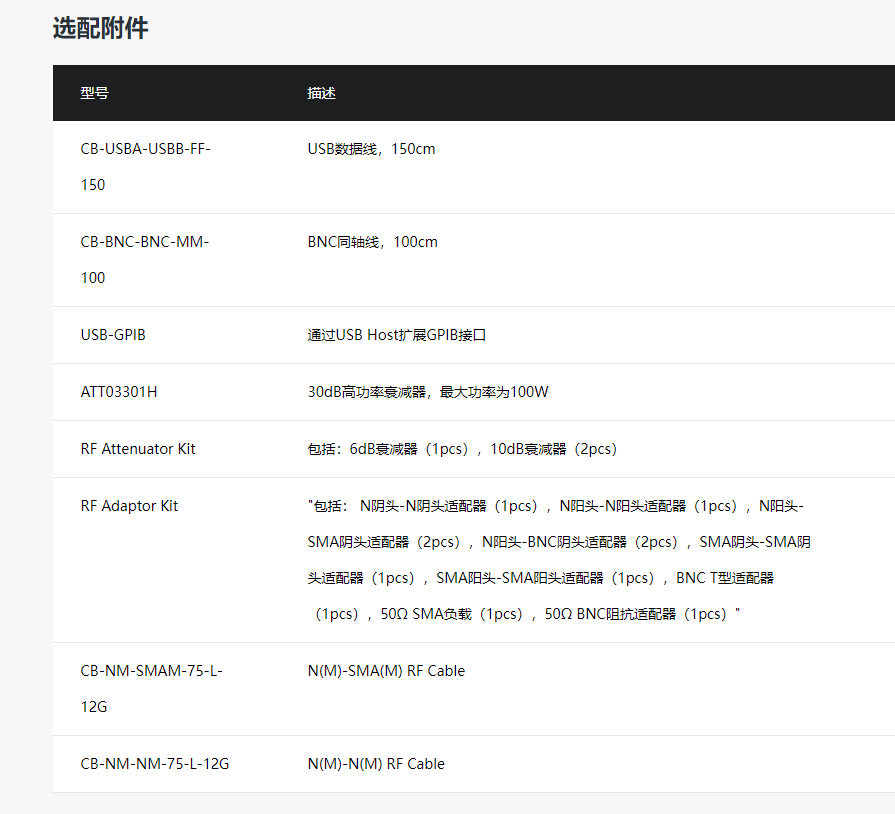Click the BNC同轴线, 100cm description
The height and width of the screenshot is (814, 895).
[x=372, y=242]
